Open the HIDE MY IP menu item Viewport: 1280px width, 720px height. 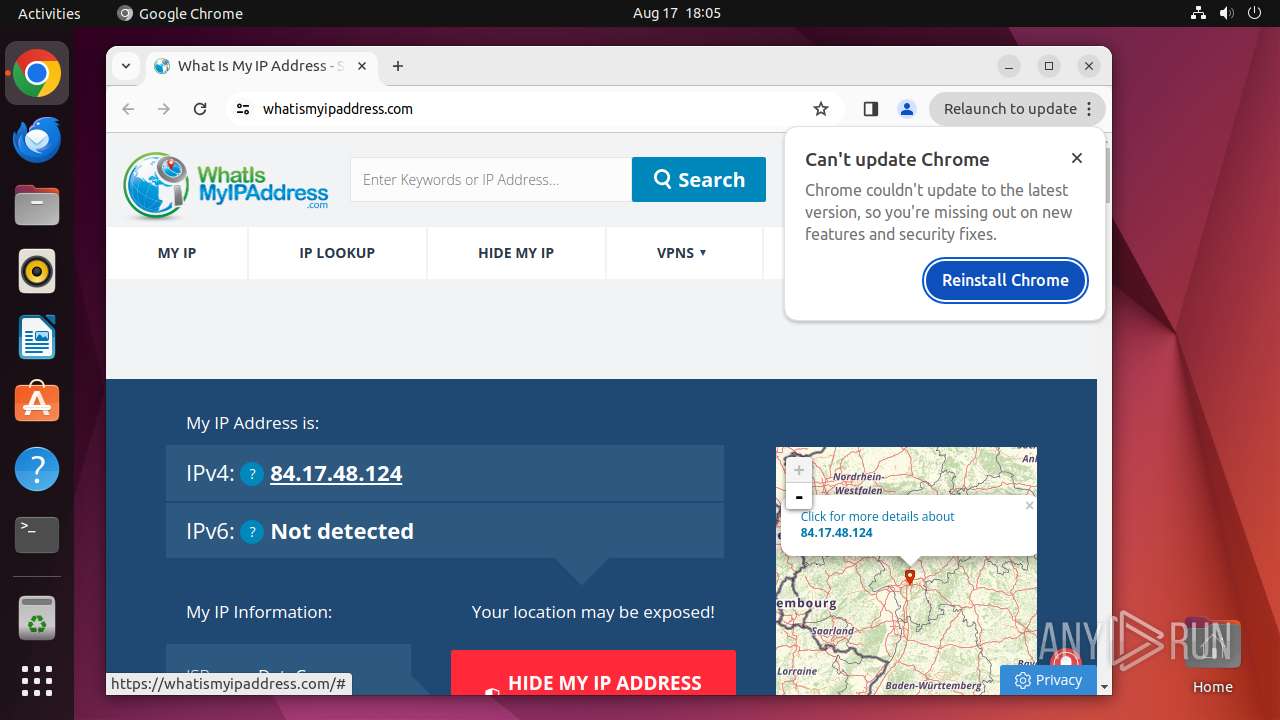(516, 253)
